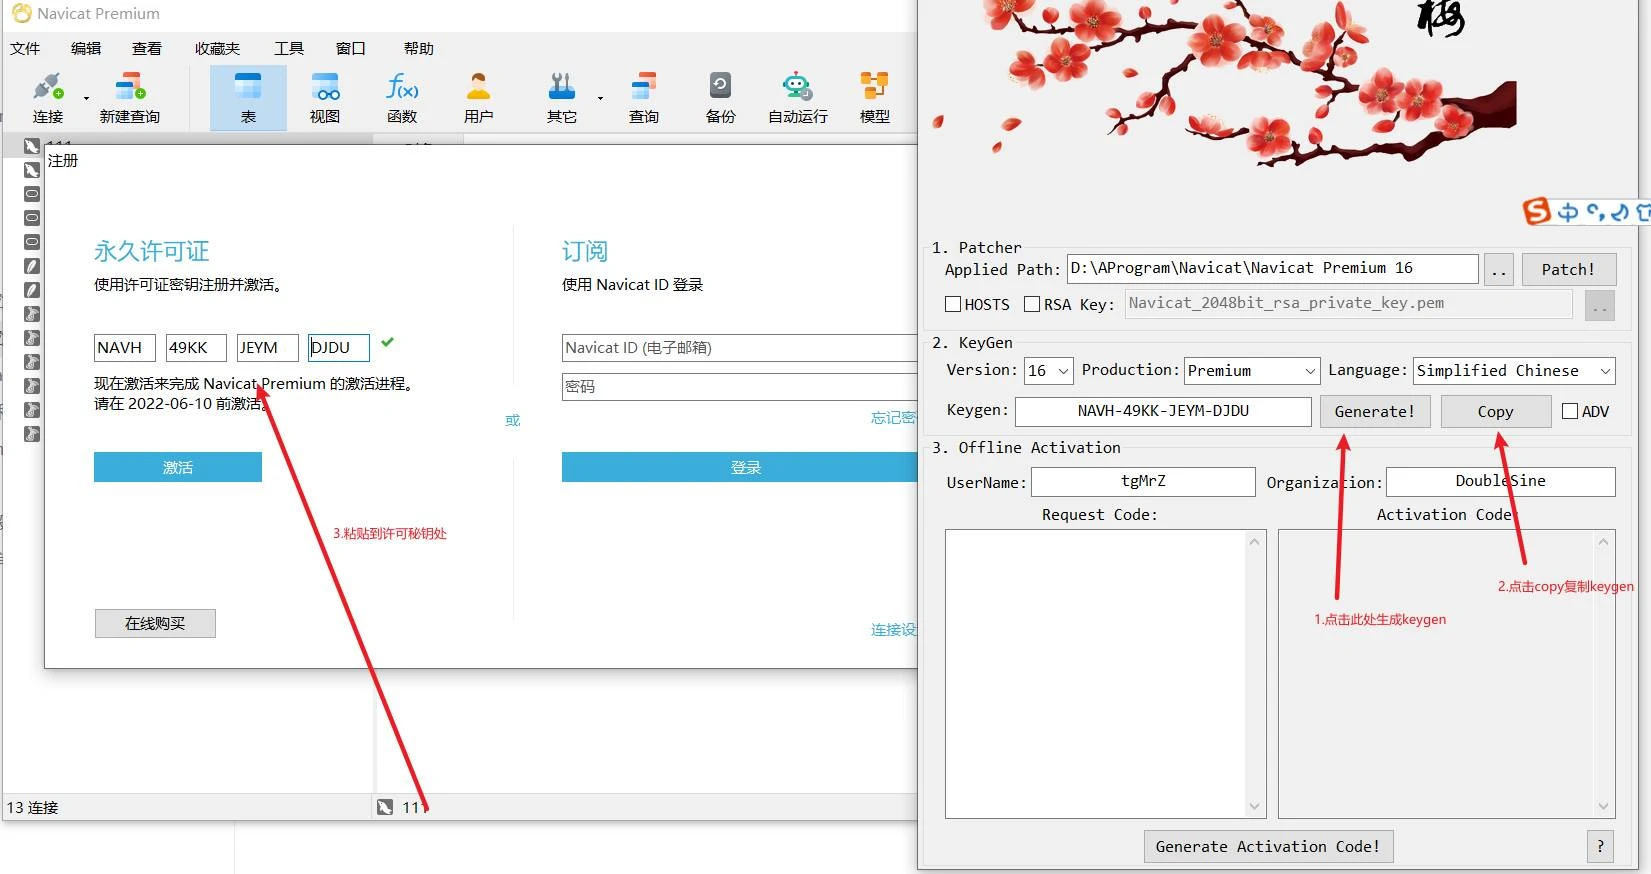The height and width of the screenshot is (874, 1651).
Task: Click the JEYM license key field
Action: tap(268, 348)
